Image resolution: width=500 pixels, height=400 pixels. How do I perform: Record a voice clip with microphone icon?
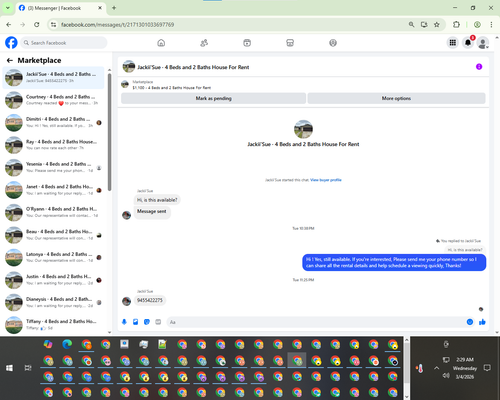coord(124,322)
